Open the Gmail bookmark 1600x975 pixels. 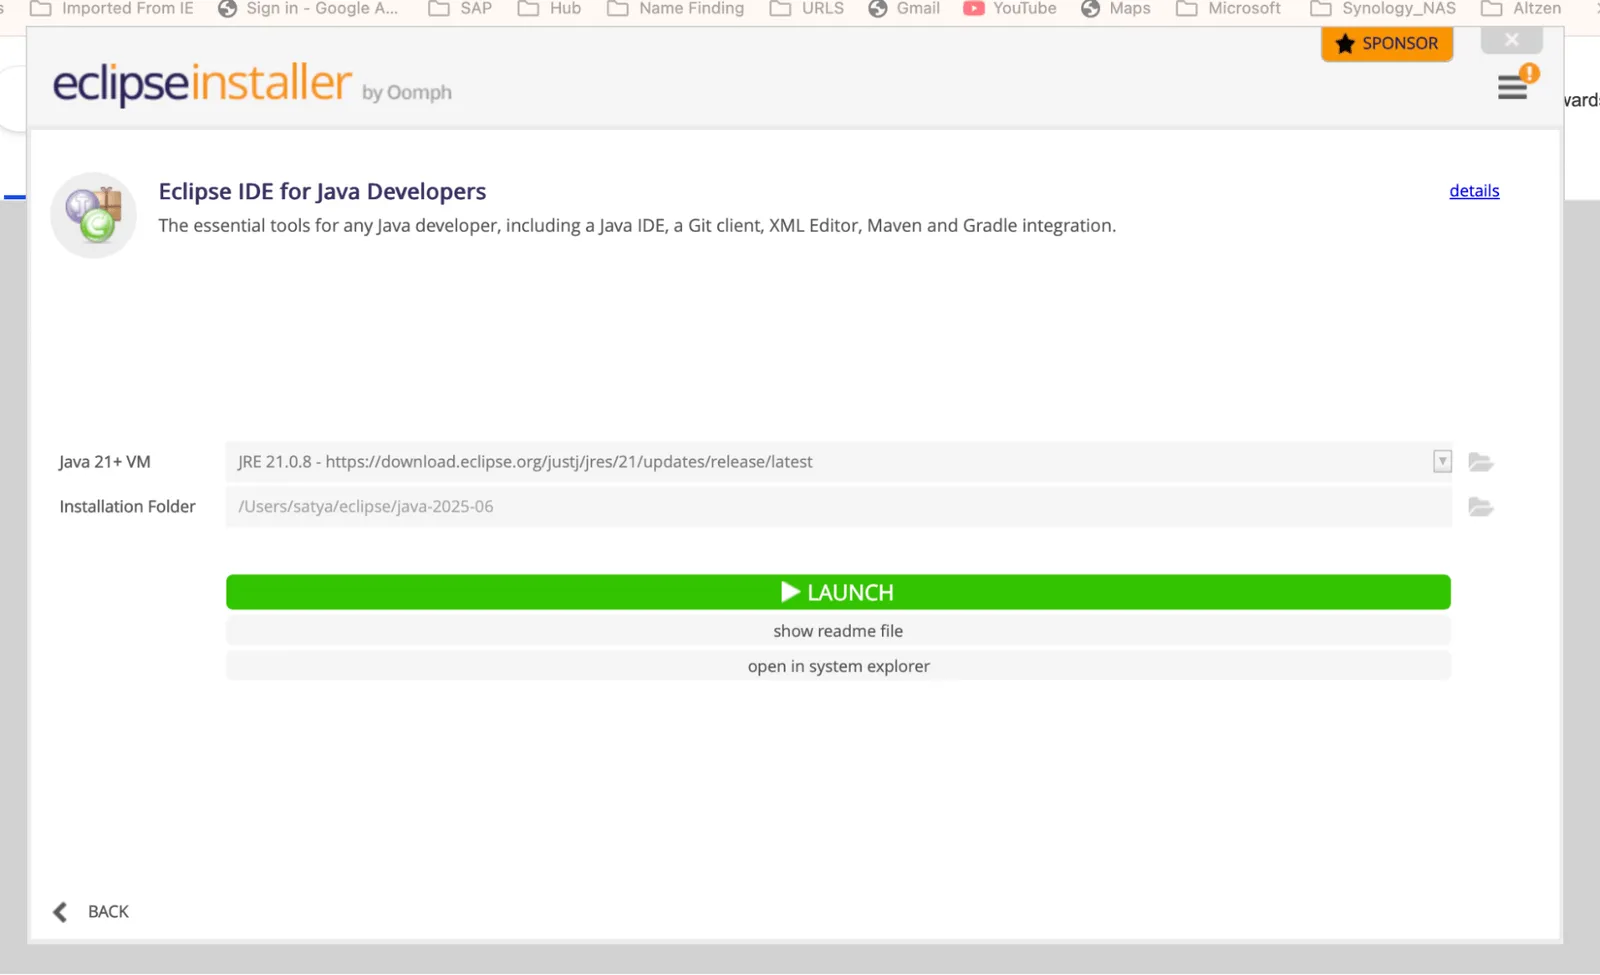[x=904, y=8]
